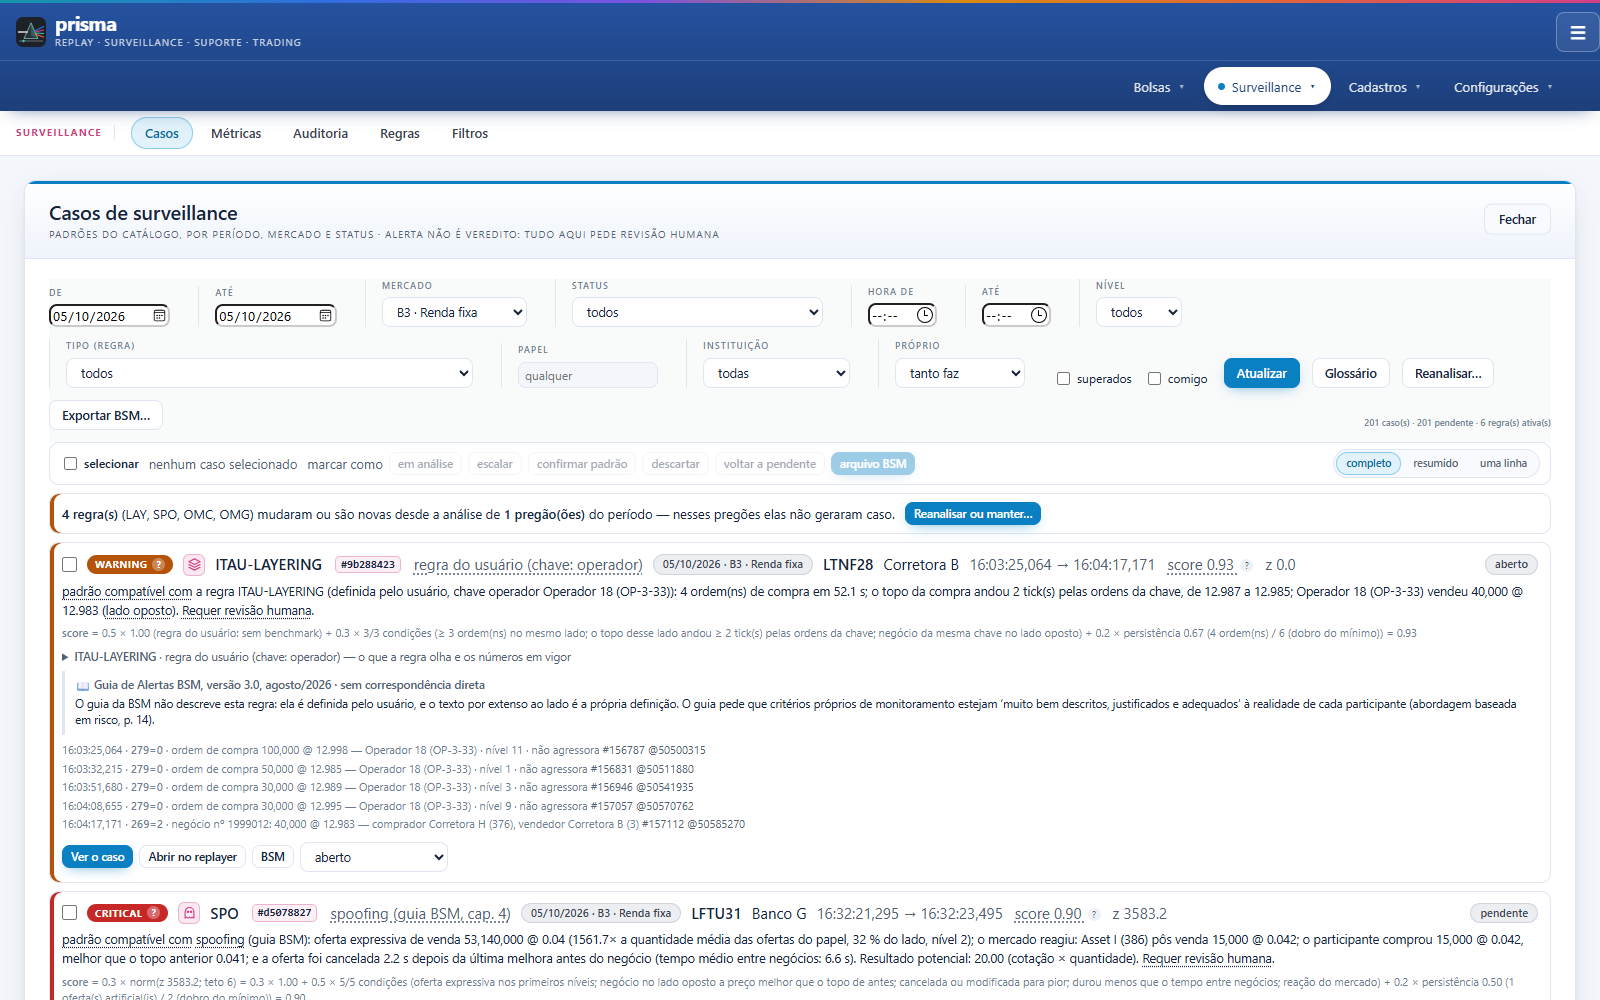Select the ITAU-LAYERING case checkbox
This screenshot has height=1000, width=1600.
coord(70,565)
